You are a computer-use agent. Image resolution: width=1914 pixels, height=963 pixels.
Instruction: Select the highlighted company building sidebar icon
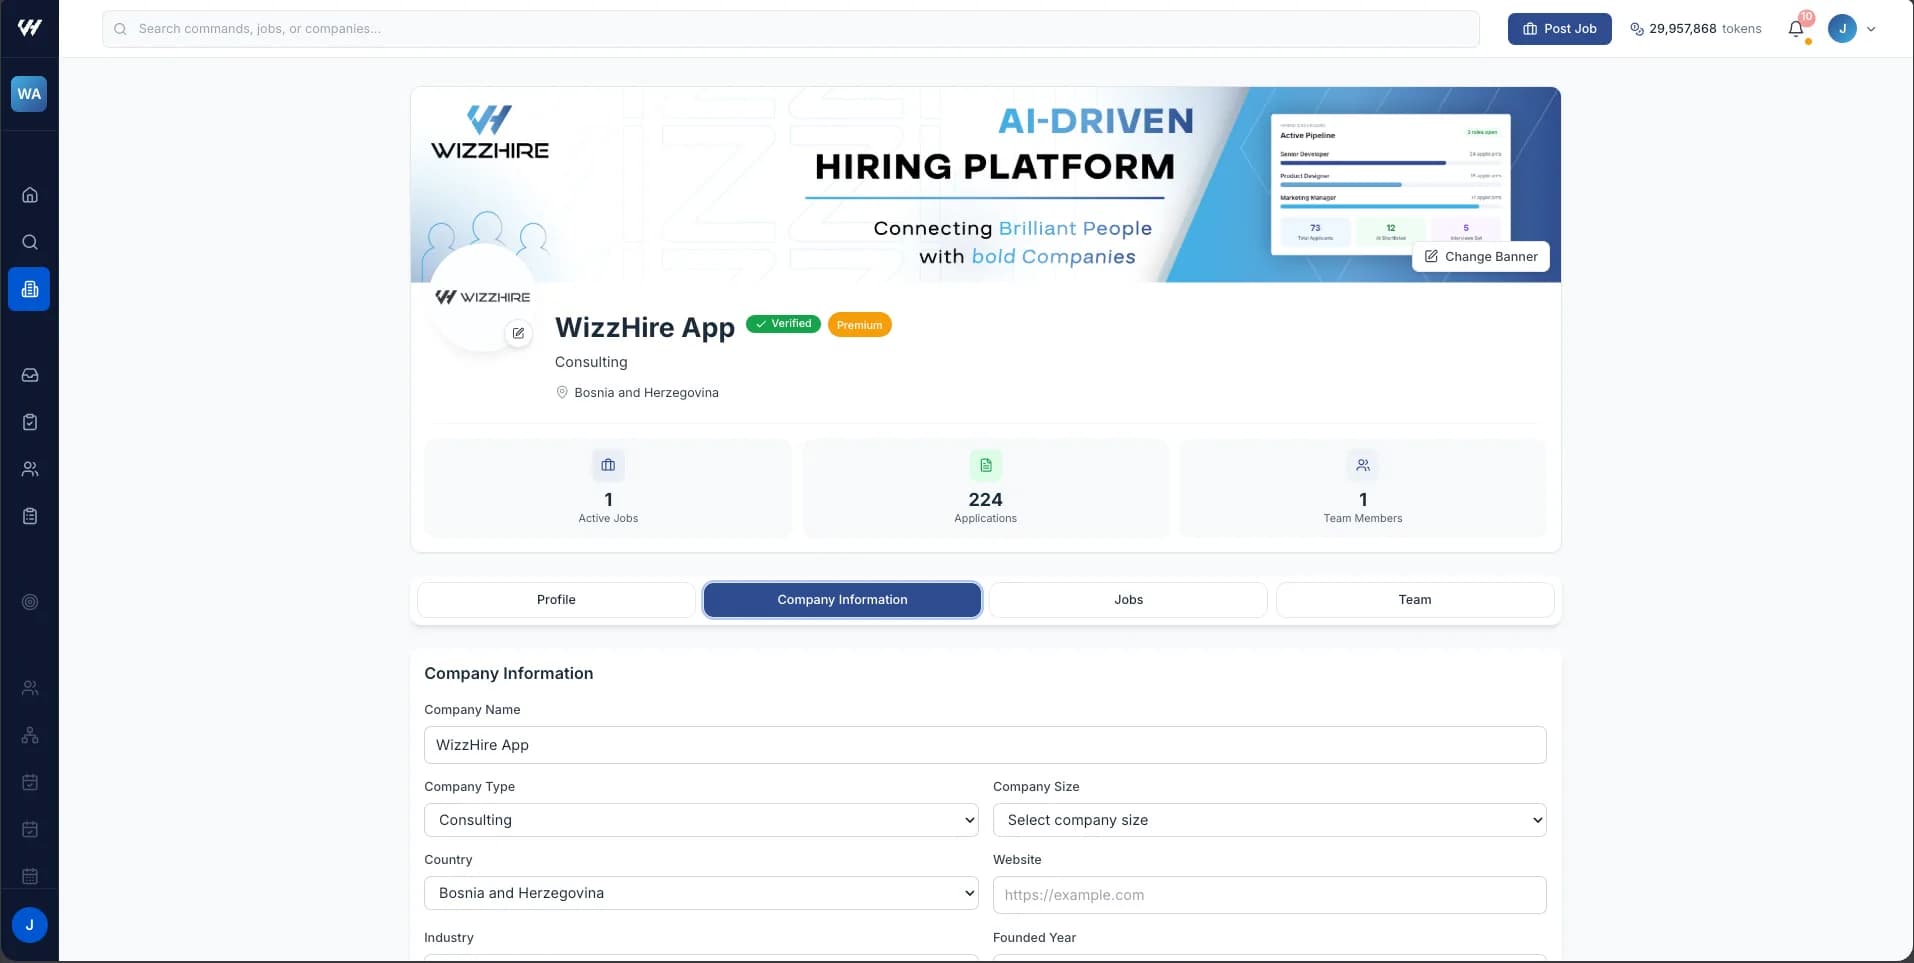[x=29, y=289]
